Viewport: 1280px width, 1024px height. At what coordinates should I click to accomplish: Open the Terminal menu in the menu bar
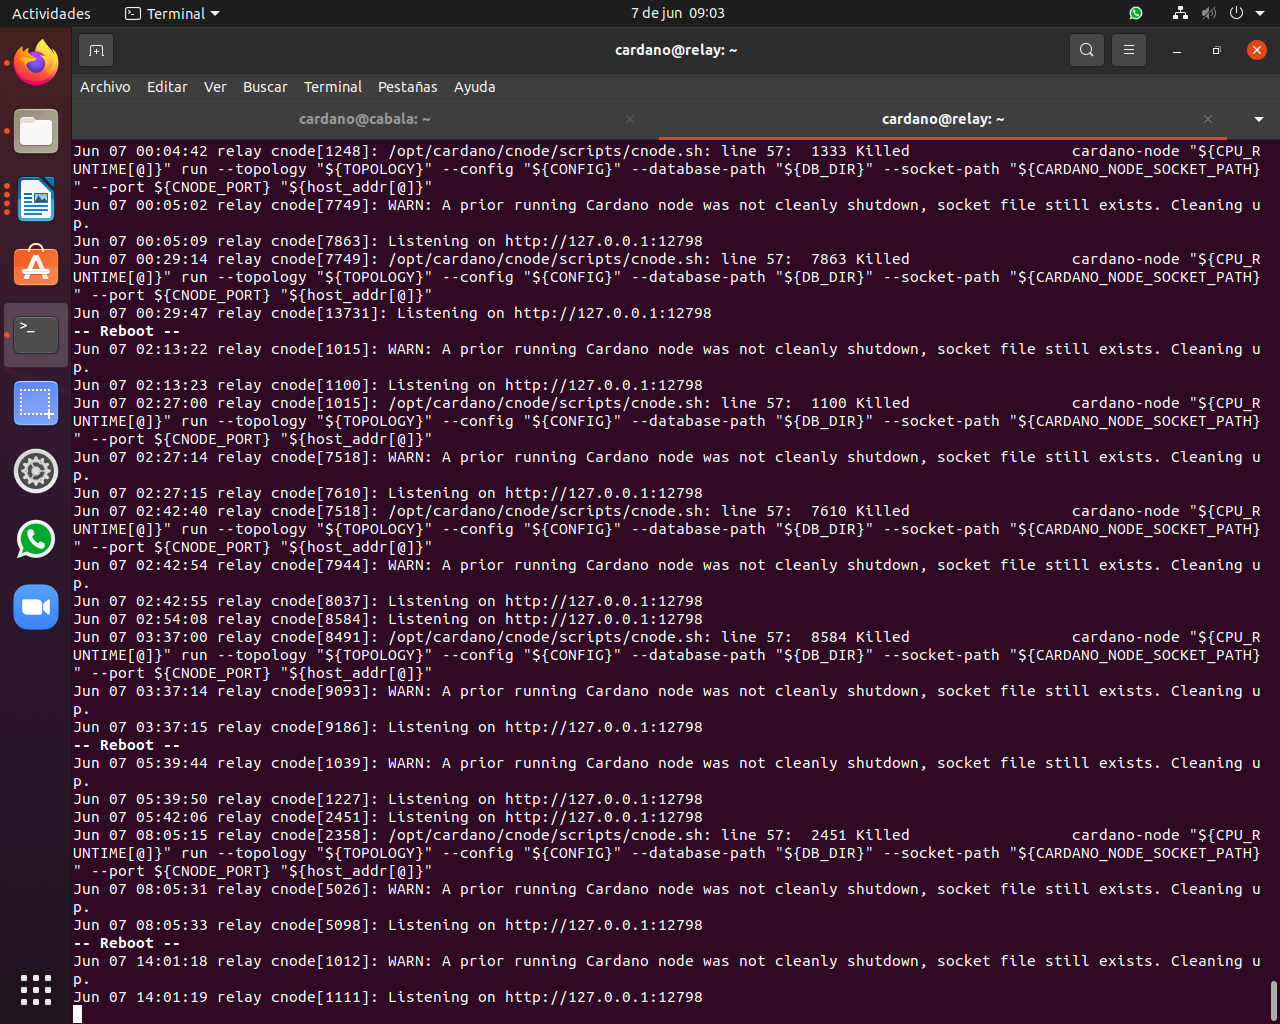pyautogui.click(x=333, y=87)
